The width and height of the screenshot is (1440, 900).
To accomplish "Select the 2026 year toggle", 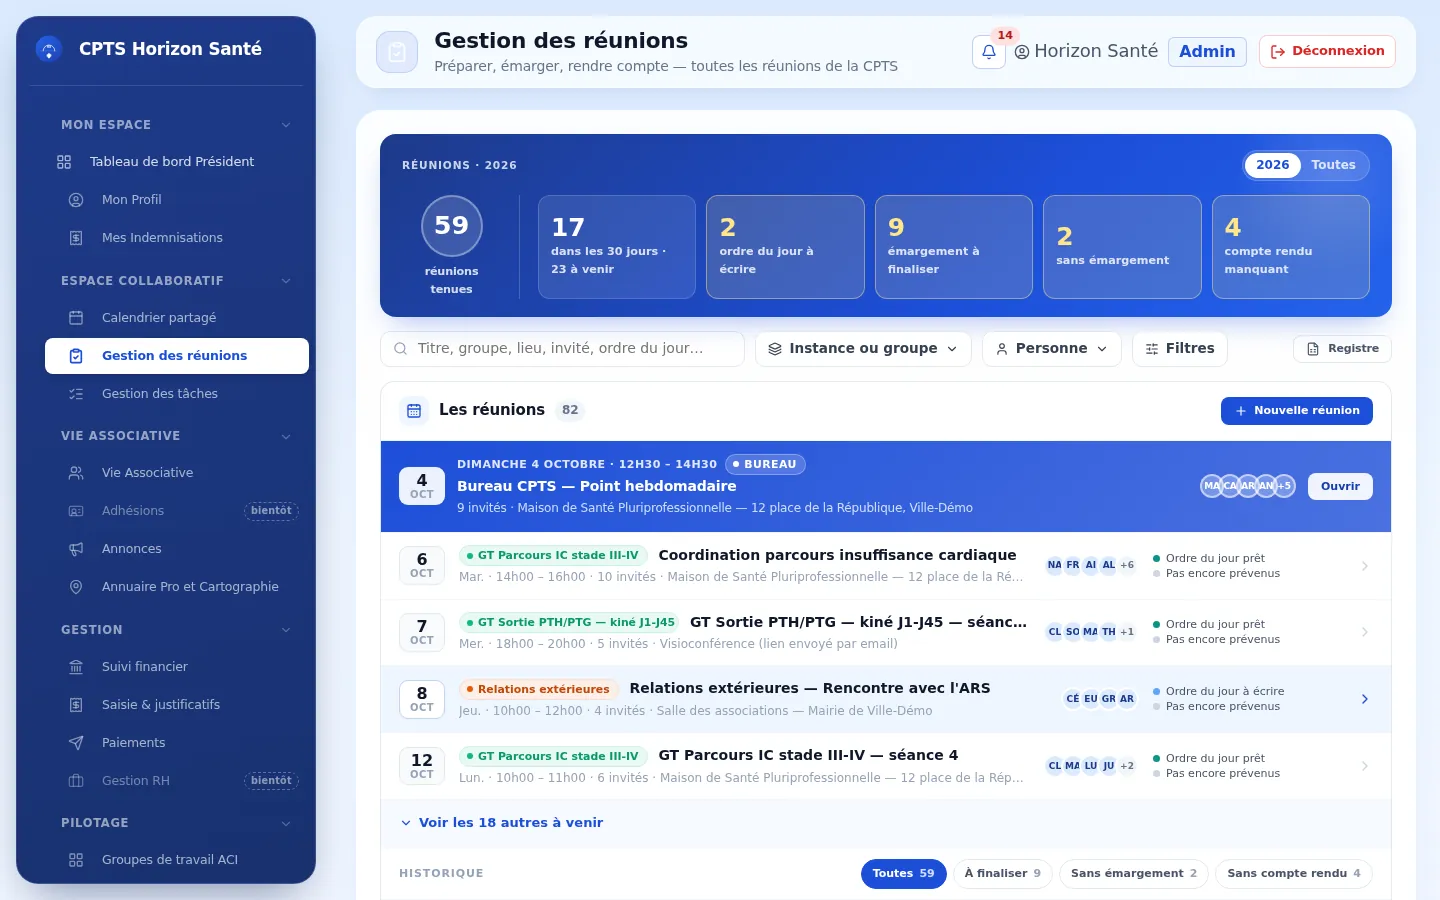I will [1272, 165].
